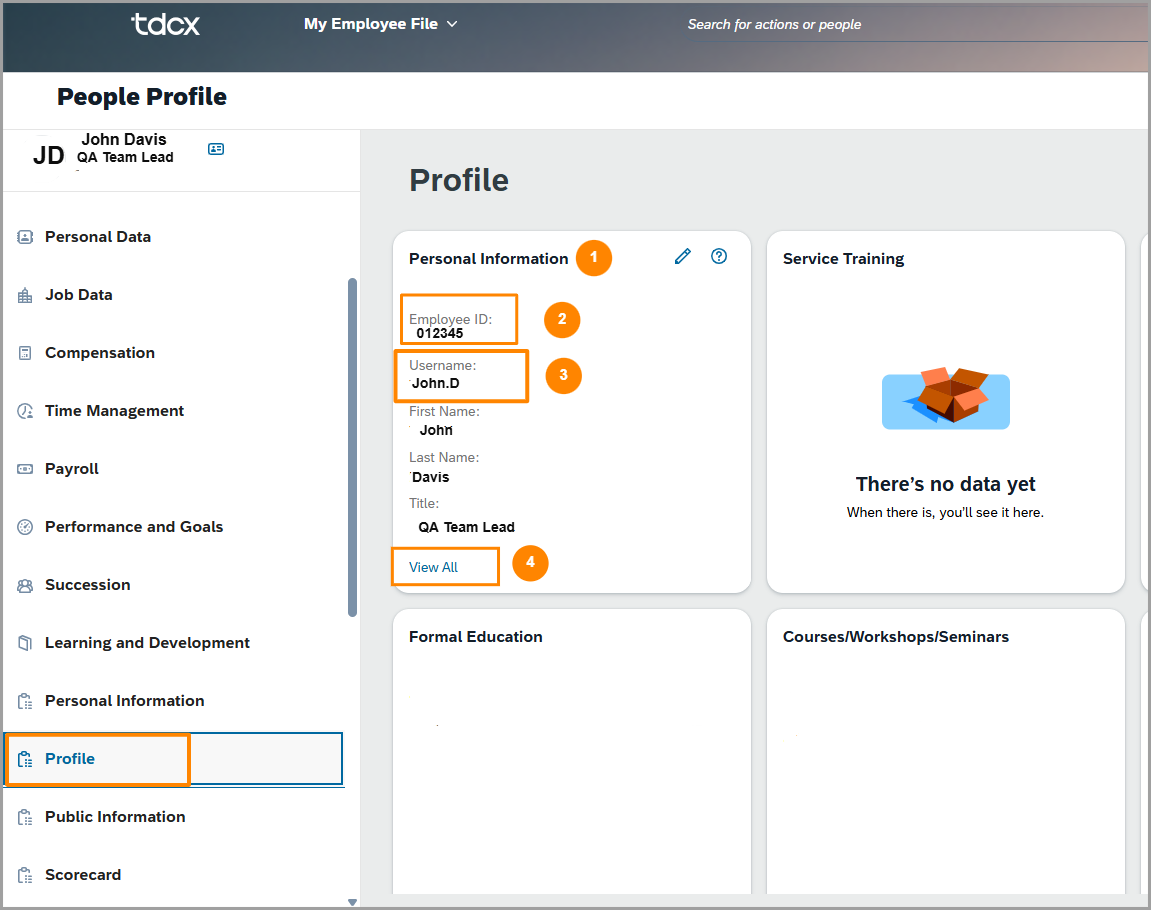This screenshot has height=910, width=1151.
Task: Expand the My Employee File dropdown
Action: [380, 24]
